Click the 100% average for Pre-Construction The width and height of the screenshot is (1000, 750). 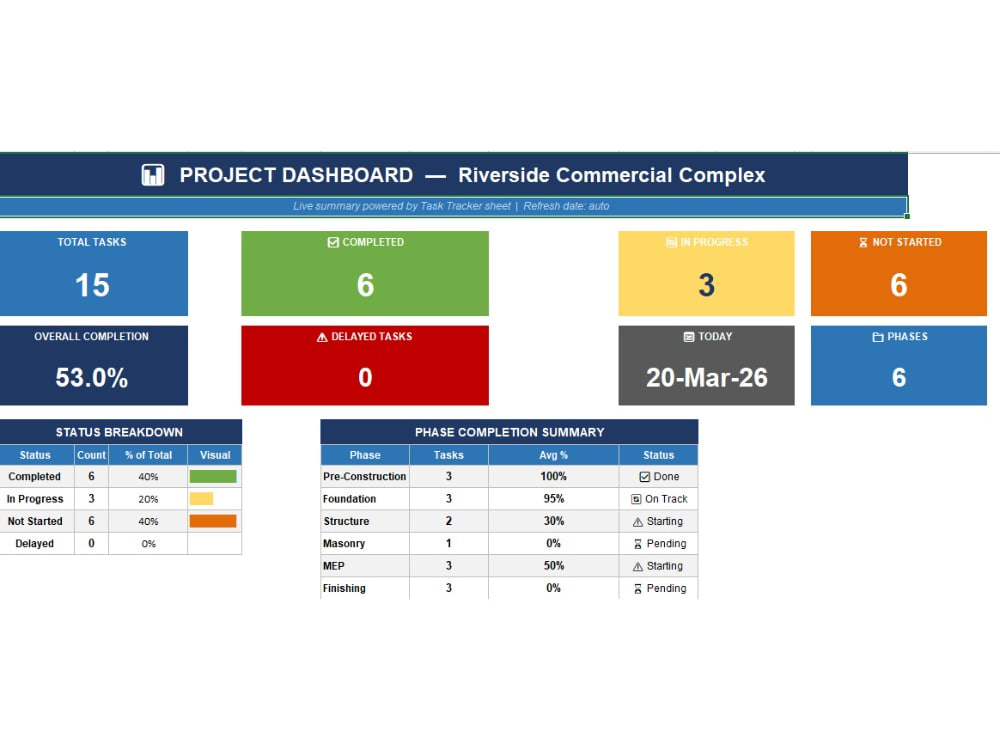tap(554, 476)
